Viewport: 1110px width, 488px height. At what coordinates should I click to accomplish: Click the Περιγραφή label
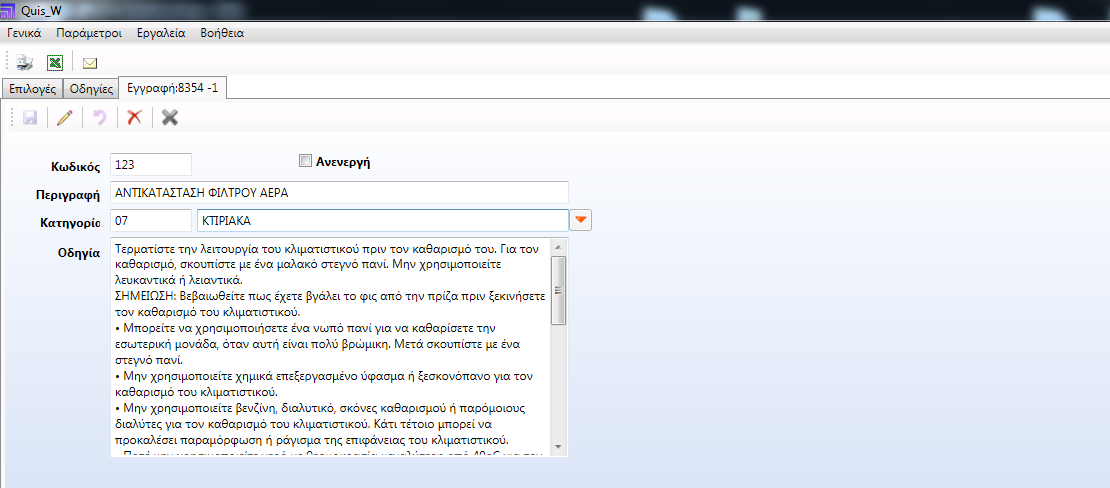tap(68, 195)
